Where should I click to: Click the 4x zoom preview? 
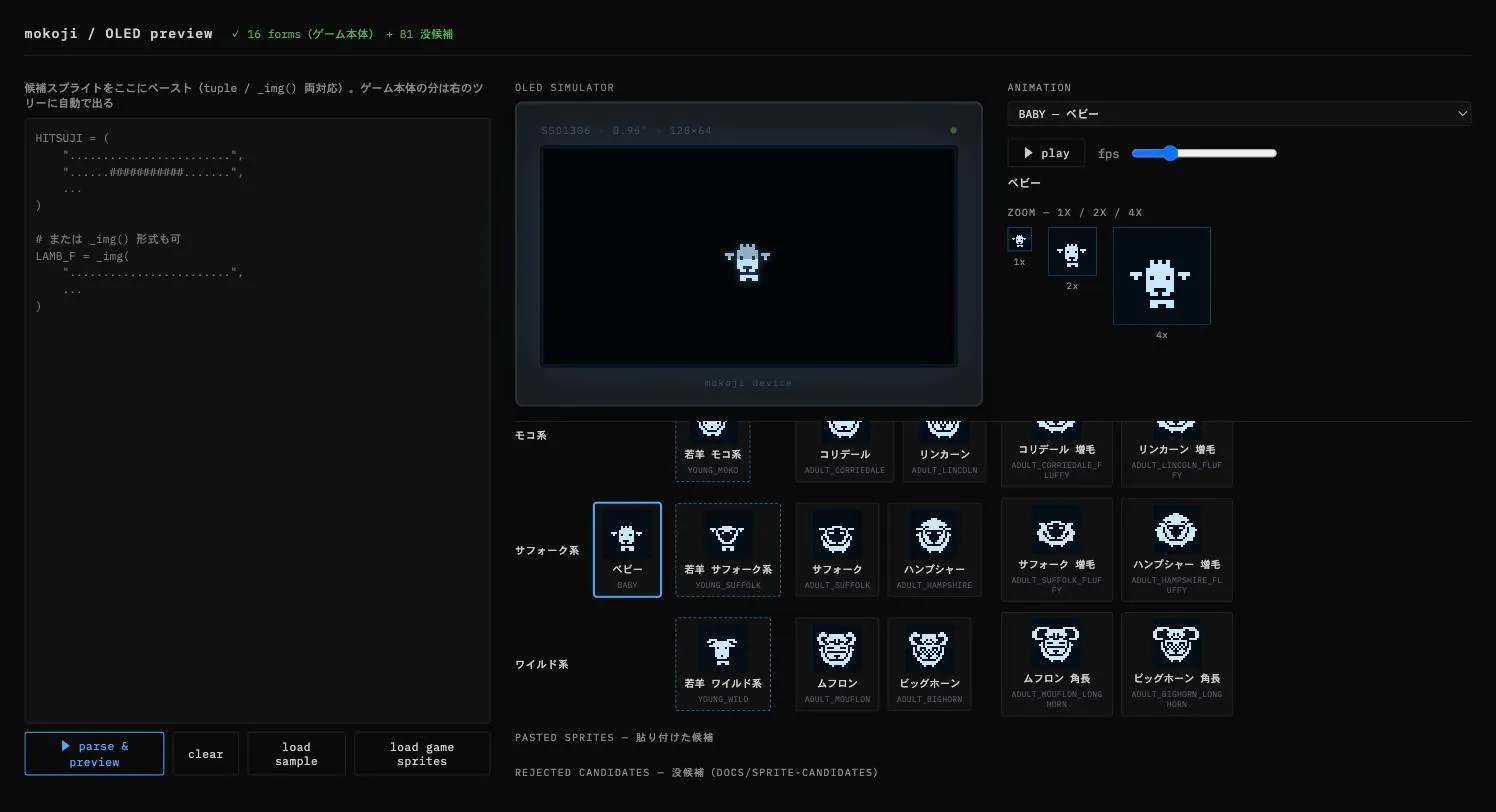(x=1162, y=276)
